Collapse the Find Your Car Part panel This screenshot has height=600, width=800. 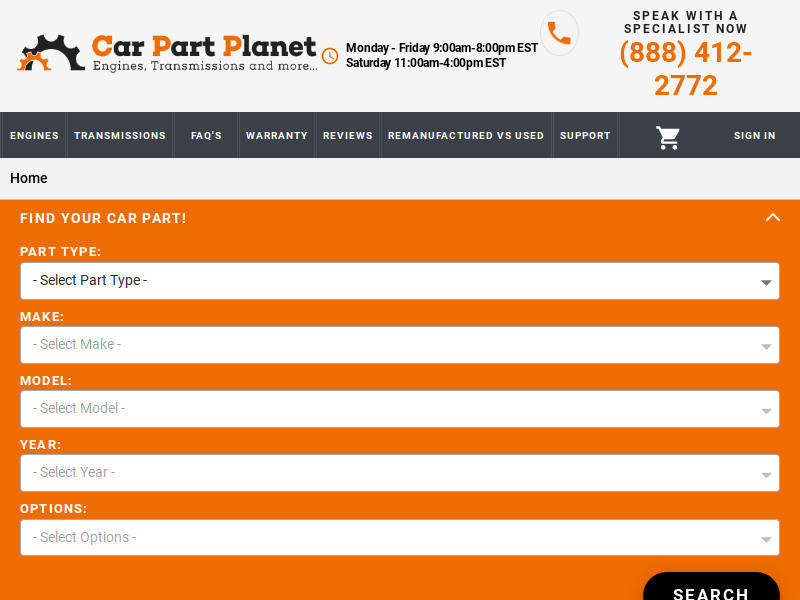click(772, 218)
